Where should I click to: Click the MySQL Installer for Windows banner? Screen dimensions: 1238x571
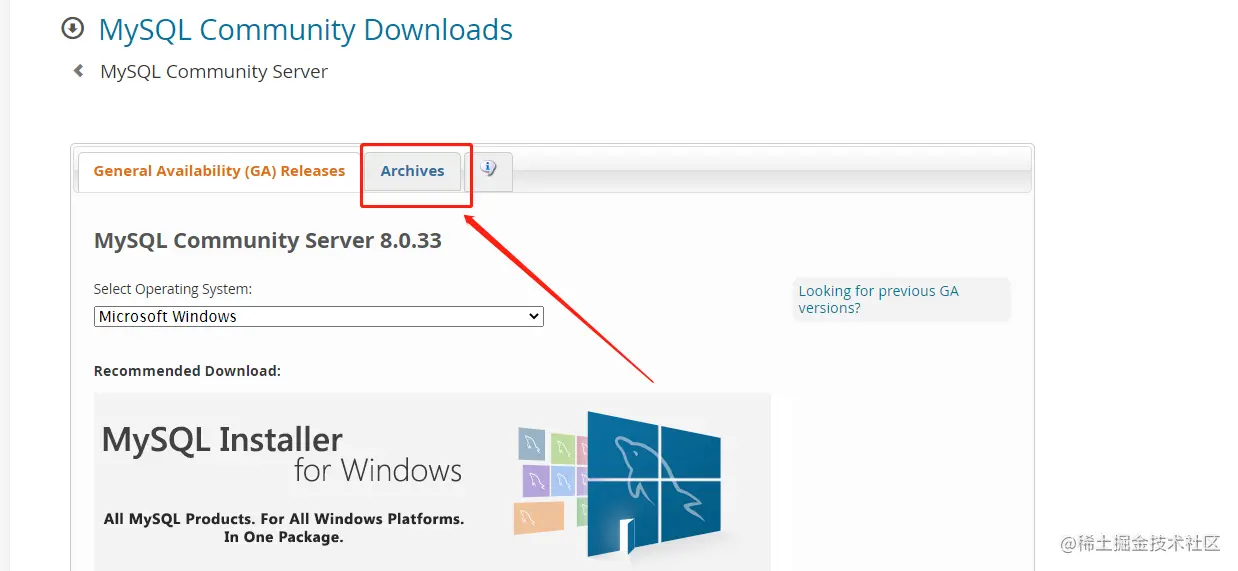pyautogui.click(x=432, y=482)
